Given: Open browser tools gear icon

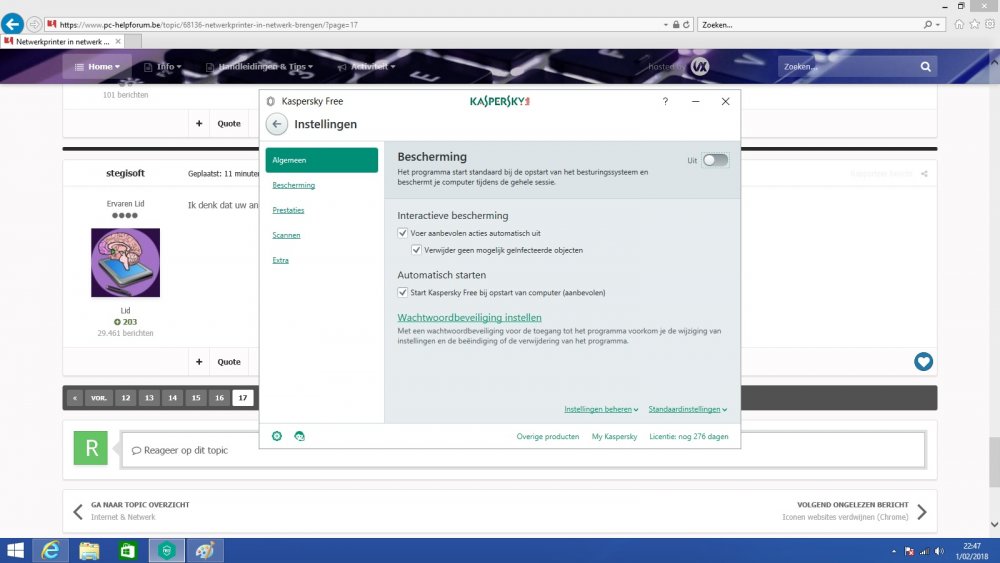Looking at the screenshot, I should (990, 24).
